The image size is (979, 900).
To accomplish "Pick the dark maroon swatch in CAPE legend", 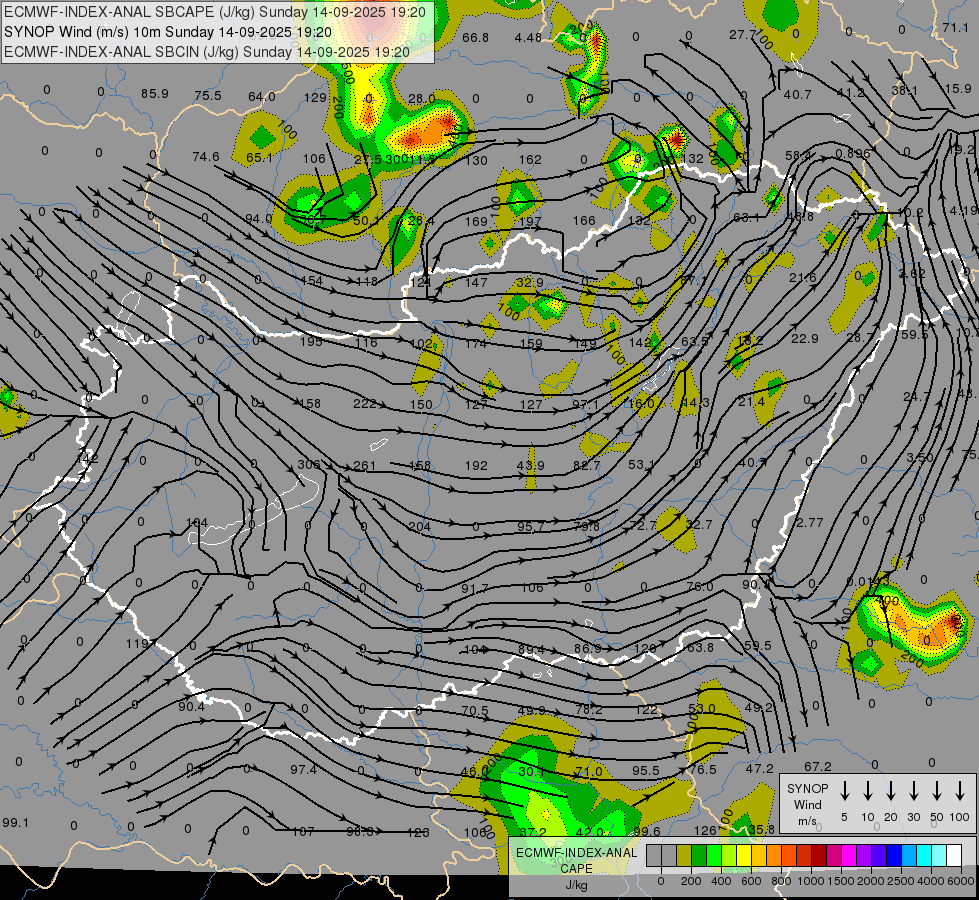I will pyautogui.click(x=819, y=855).
